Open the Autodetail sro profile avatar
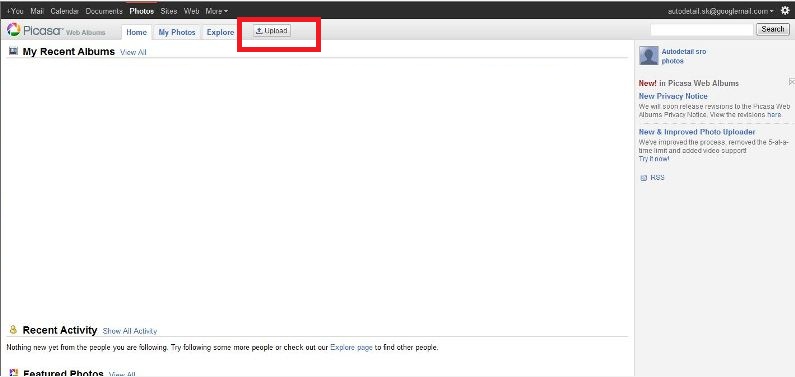This screenshot has width=795, height=377. click(x=648, y=56)
